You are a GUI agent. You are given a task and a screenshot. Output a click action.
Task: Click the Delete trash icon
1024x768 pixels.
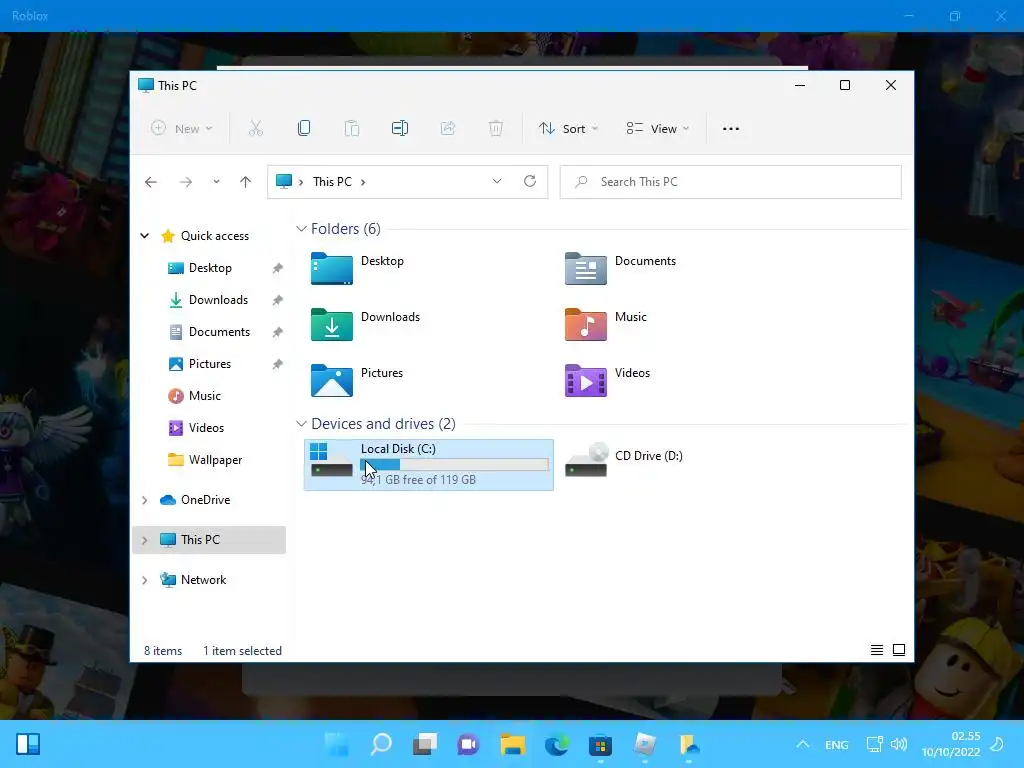point(496,129)
